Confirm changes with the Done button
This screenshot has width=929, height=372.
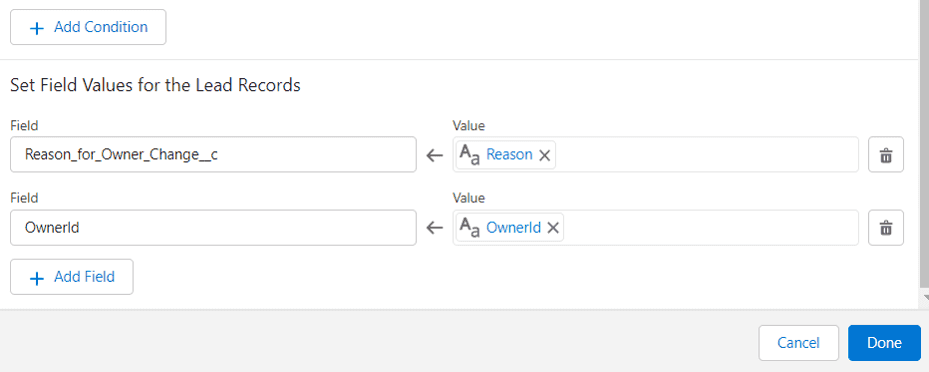(x=885, y=343)
